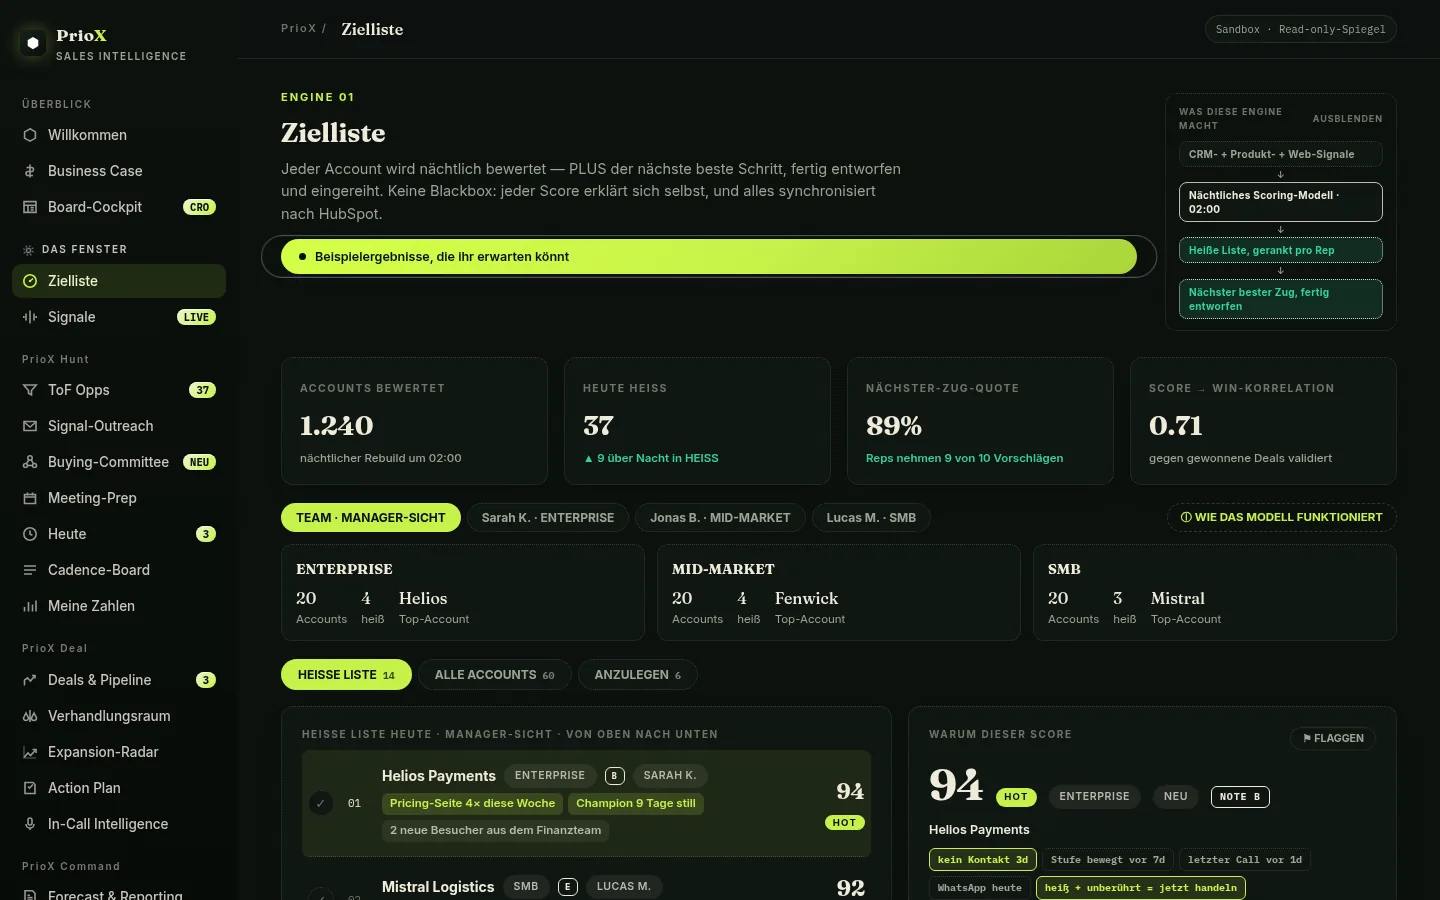Open Business Case in the sidebar
This screenshot has width=1440, height=900.
[x=119, y=171]
